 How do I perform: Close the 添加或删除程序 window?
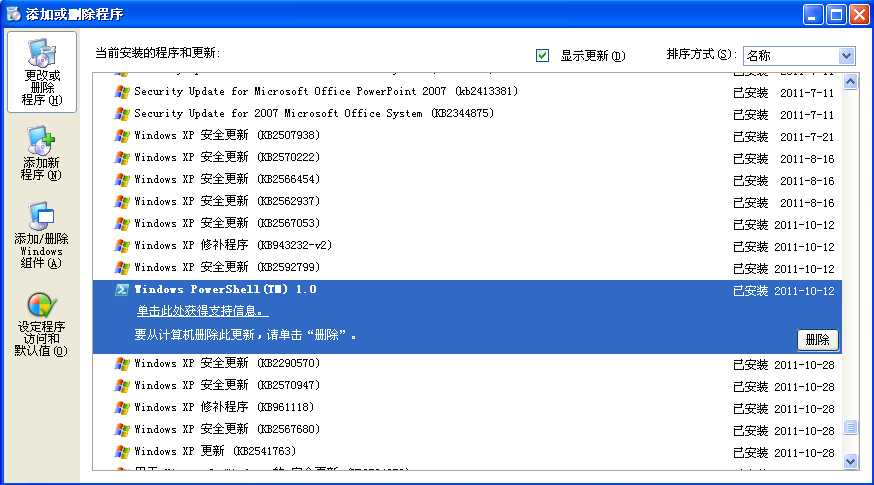click(x=859, y=14)
